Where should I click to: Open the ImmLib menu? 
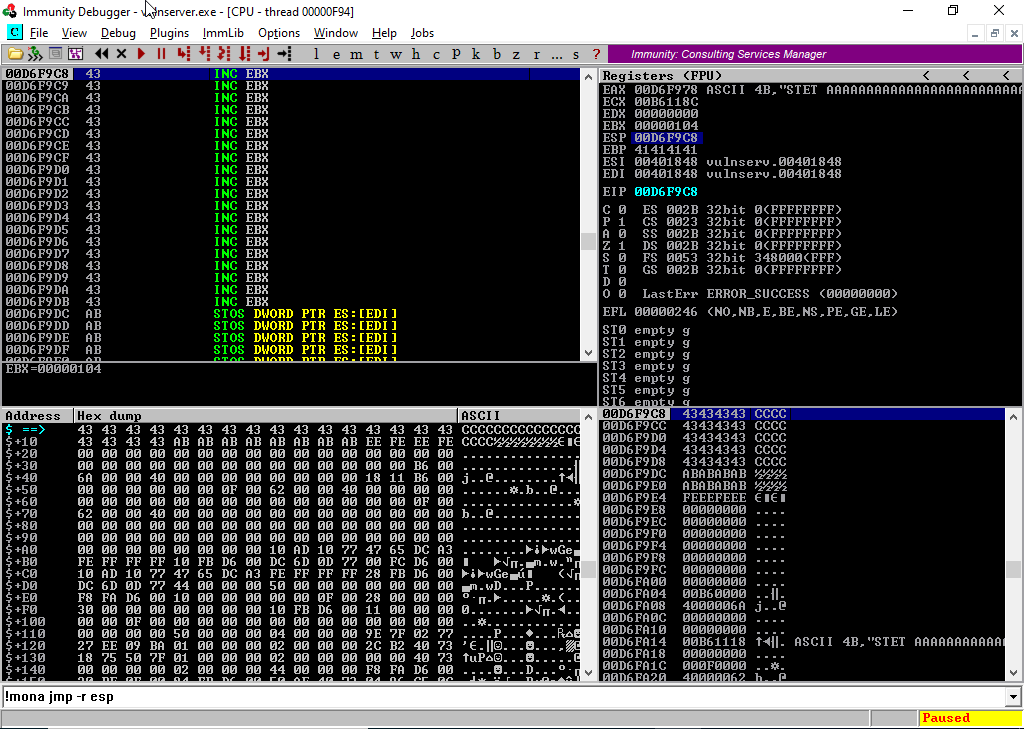(x=223, y=33)
